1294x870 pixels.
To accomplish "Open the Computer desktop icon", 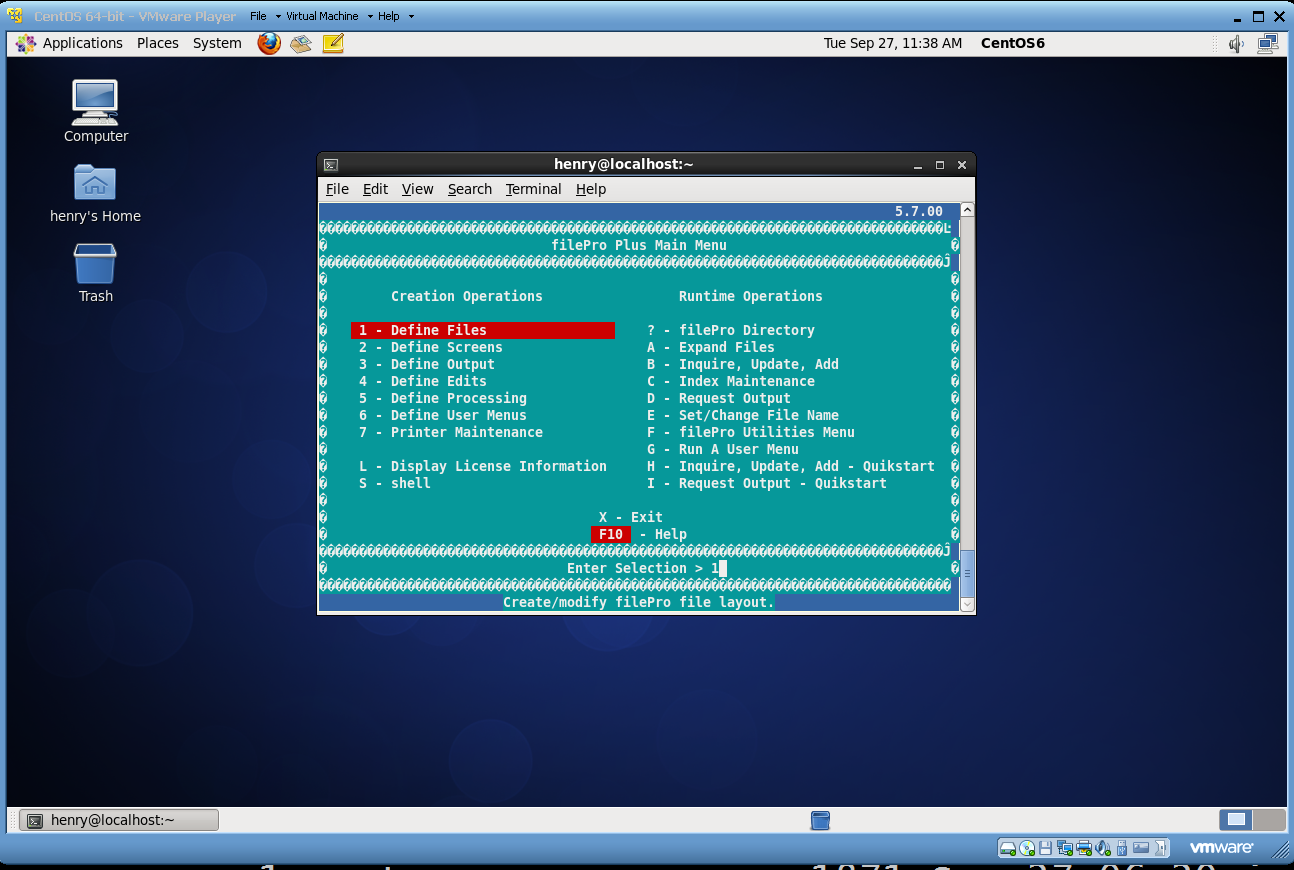I will click(95, 110).
